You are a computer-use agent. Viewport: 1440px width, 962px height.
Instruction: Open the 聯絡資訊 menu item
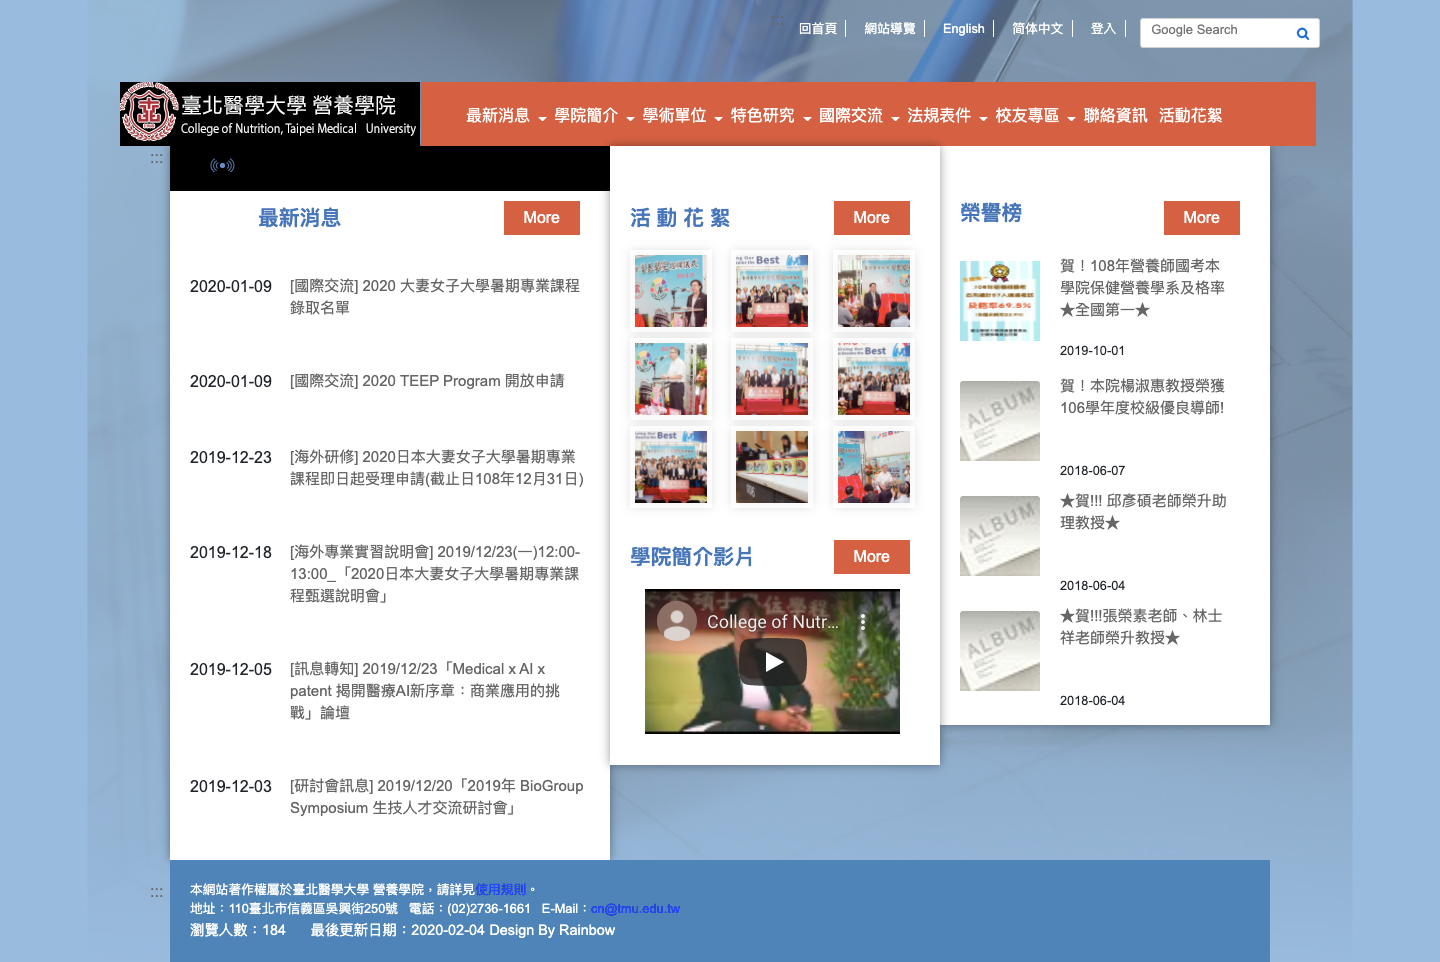(1115, 116)
